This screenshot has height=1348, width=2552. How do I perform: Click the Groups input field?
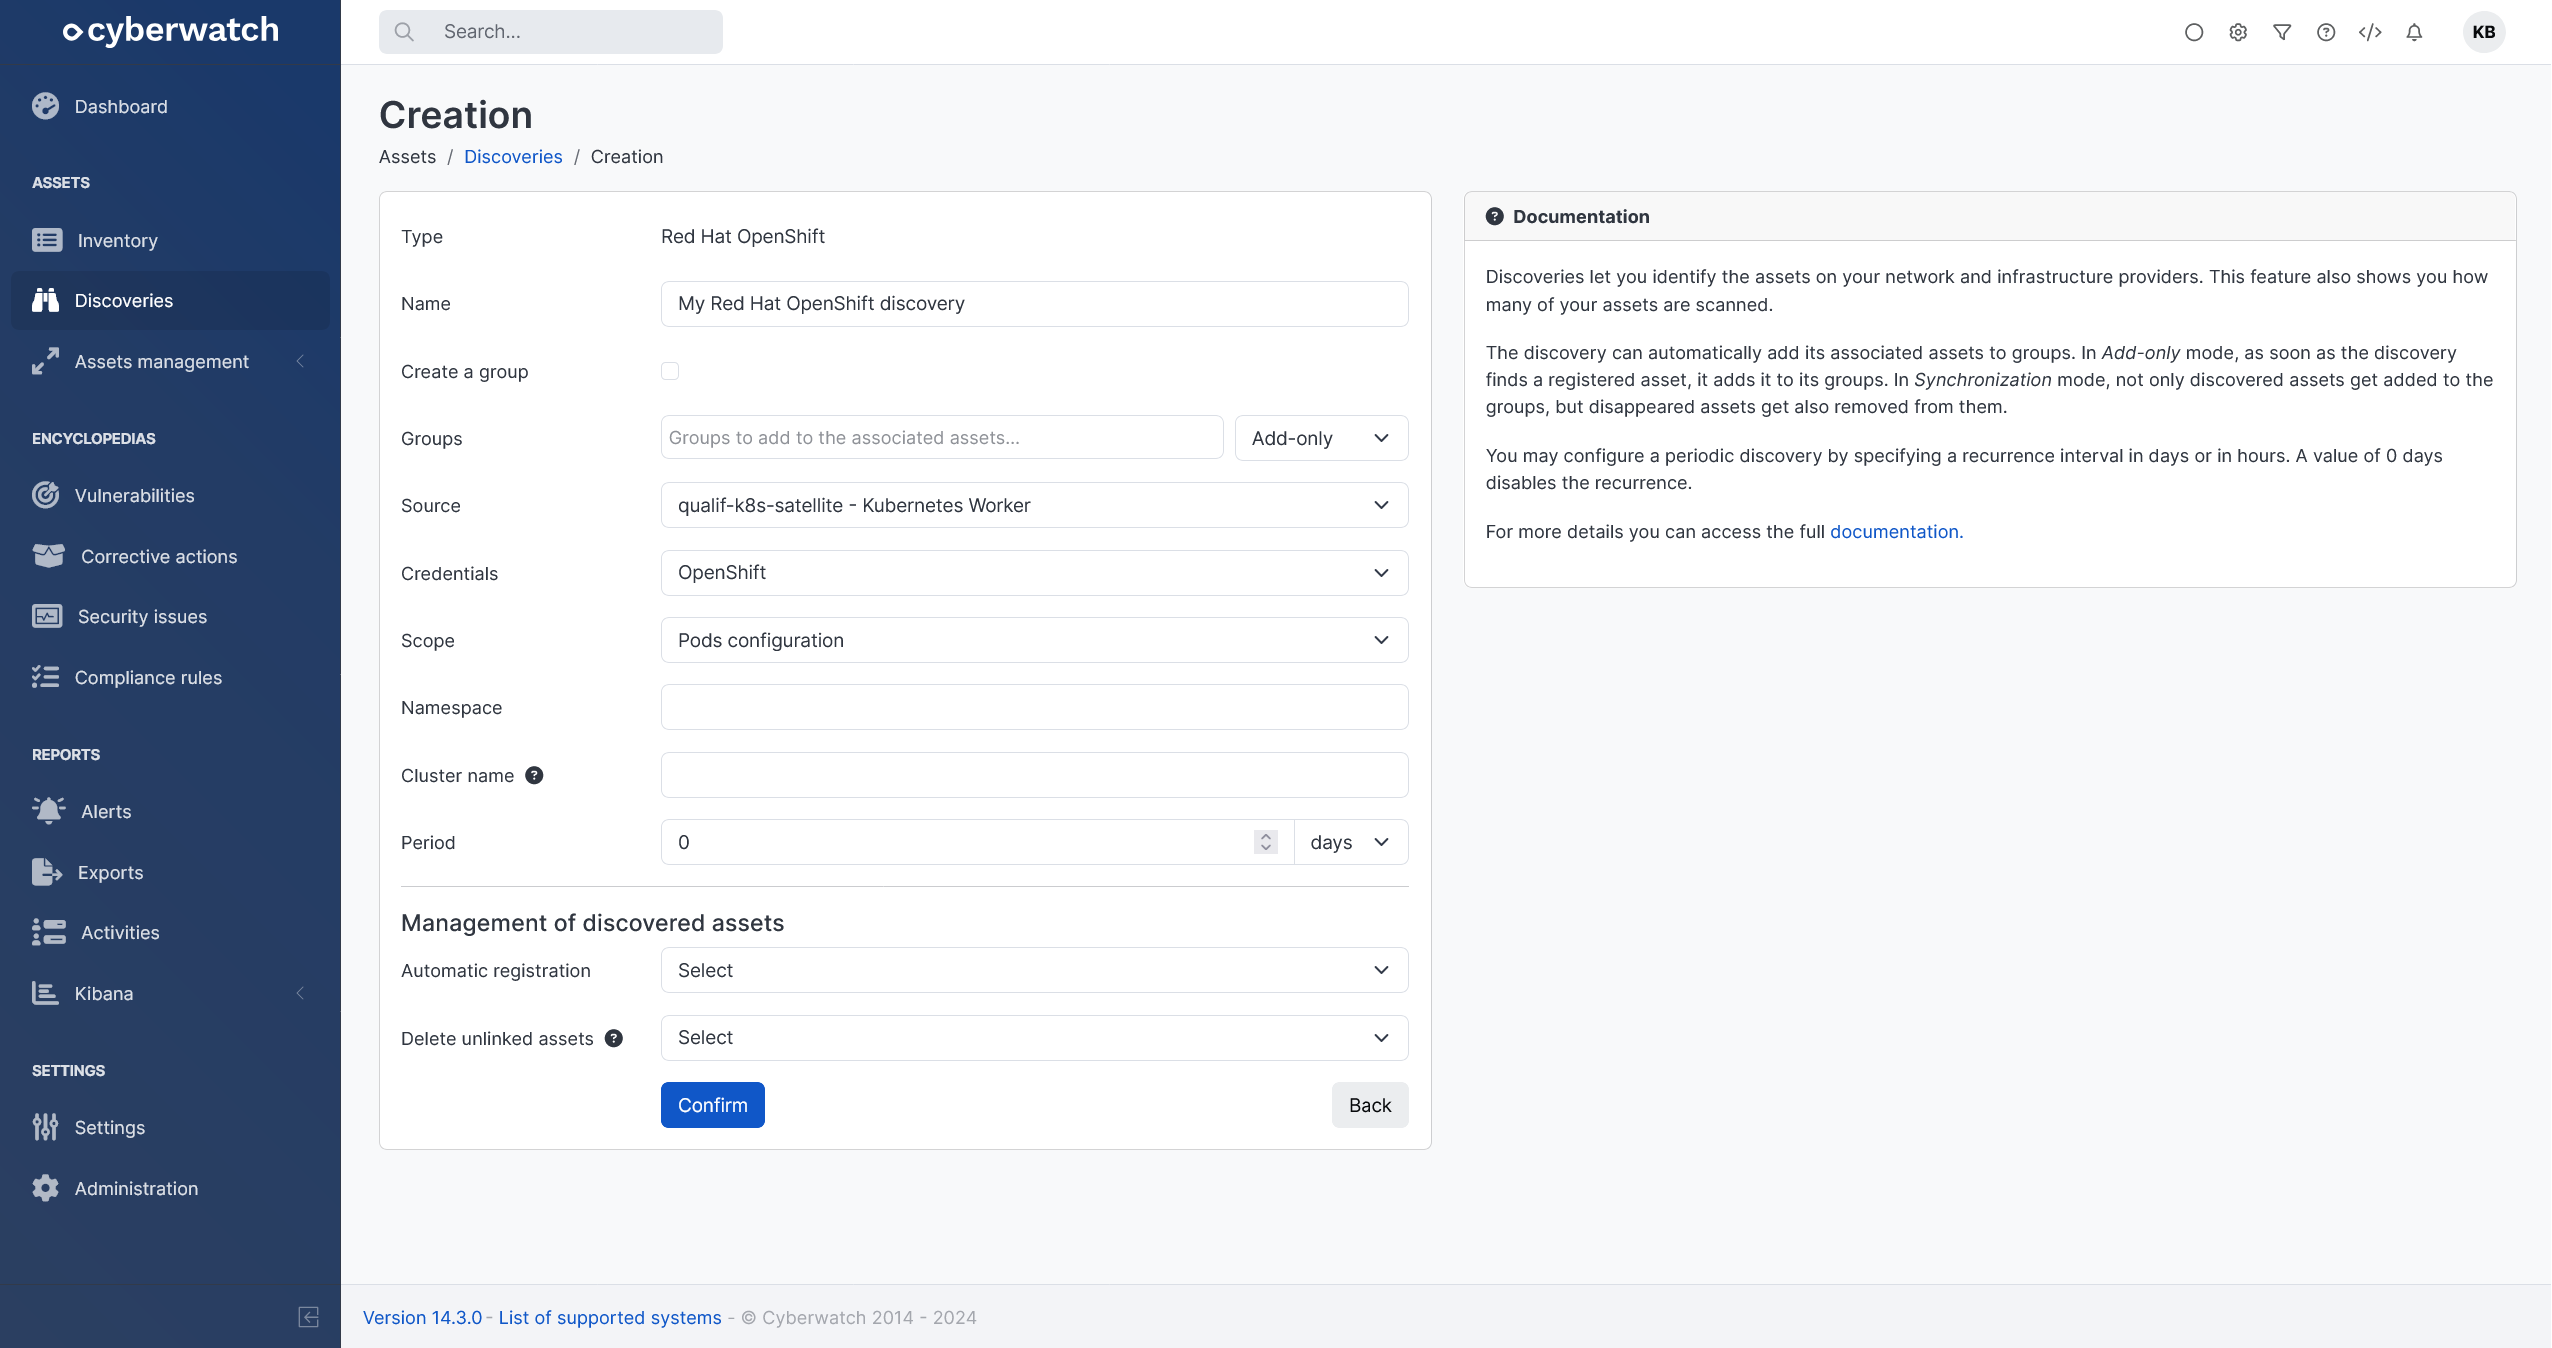[x=942, y=438]
